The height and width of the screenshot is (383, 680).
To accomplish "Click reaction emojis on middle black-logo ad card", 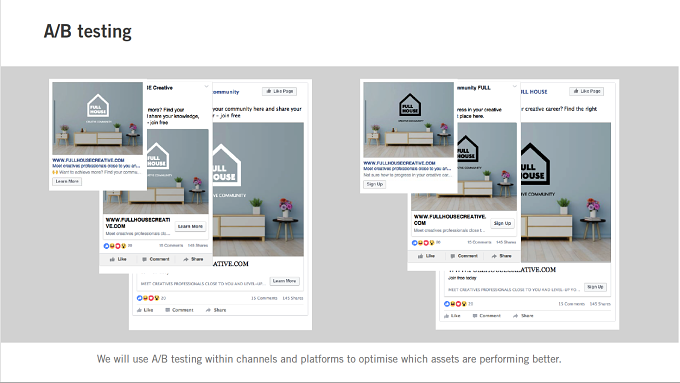I will coord(423,243).
